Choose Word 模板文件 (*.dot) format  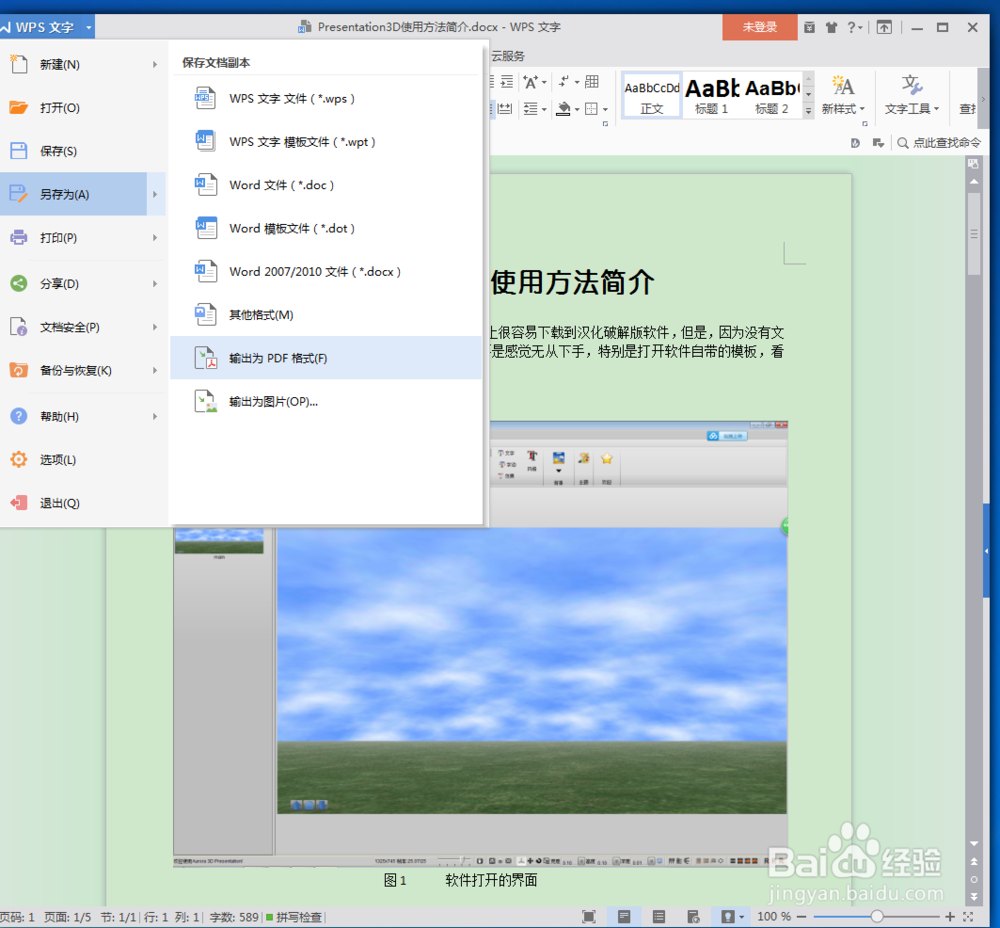click(325, 228)
